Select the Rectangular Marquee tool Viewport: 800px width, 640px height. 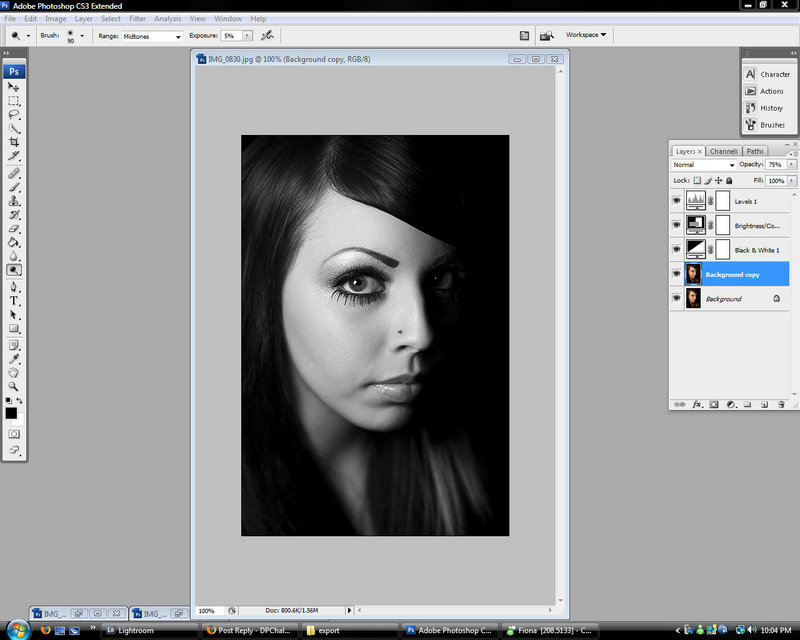click(14, 101)
